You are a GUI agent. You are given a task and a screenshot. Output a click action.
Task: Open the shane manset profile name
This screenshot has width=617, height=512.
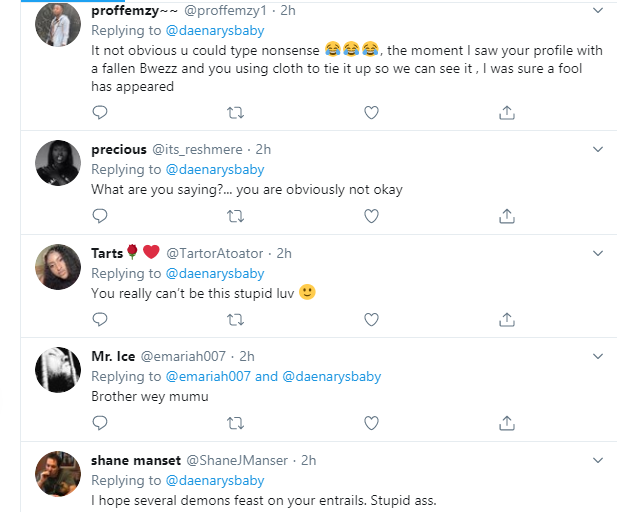pyautogui.click(x=136, y=460)
